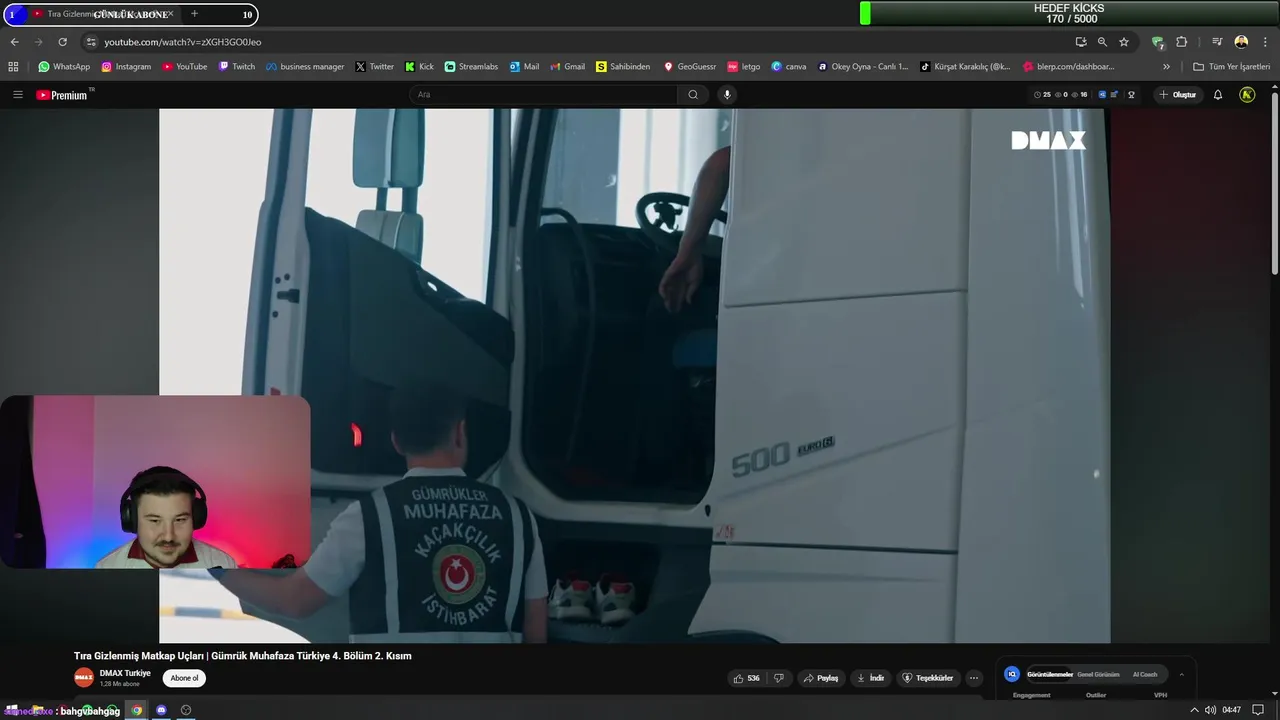Open the canva bookmark
The image size is (1280, 720).
pos(789,67)
